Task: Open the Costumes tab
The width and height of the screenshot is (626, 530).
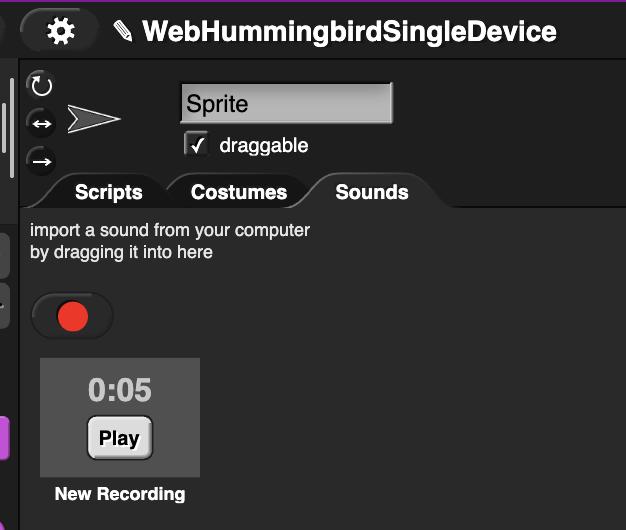Action: click(x=239, y=192)
